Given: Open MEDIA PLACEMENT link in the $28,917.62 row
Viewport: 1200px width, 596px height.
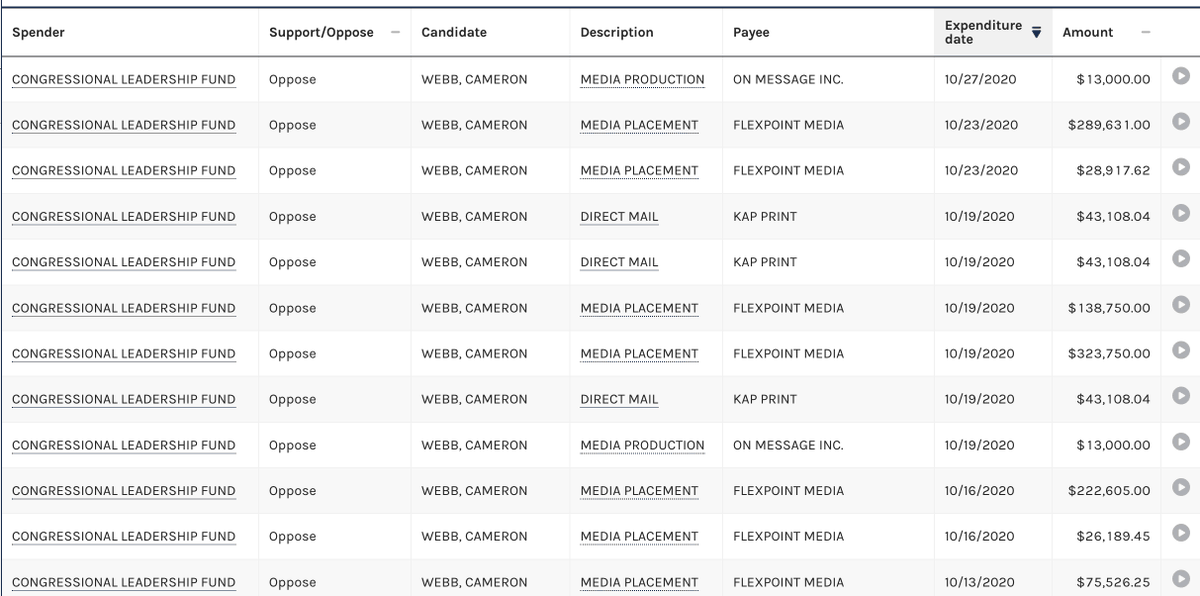Looking at the screenshot, I should pos(639,171).
